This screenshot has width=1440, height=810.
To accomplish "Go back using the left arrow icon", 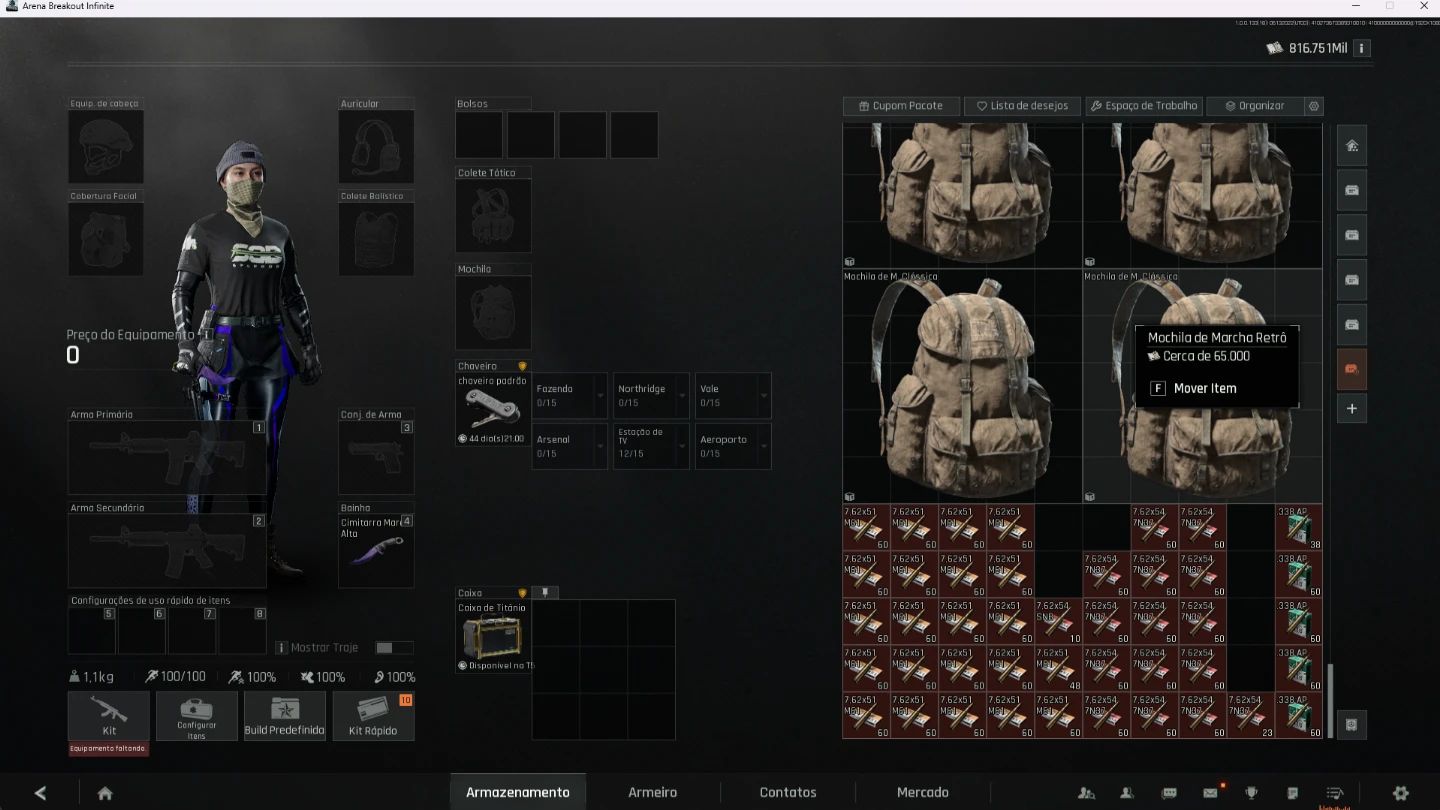I will (x=40, y=793).
